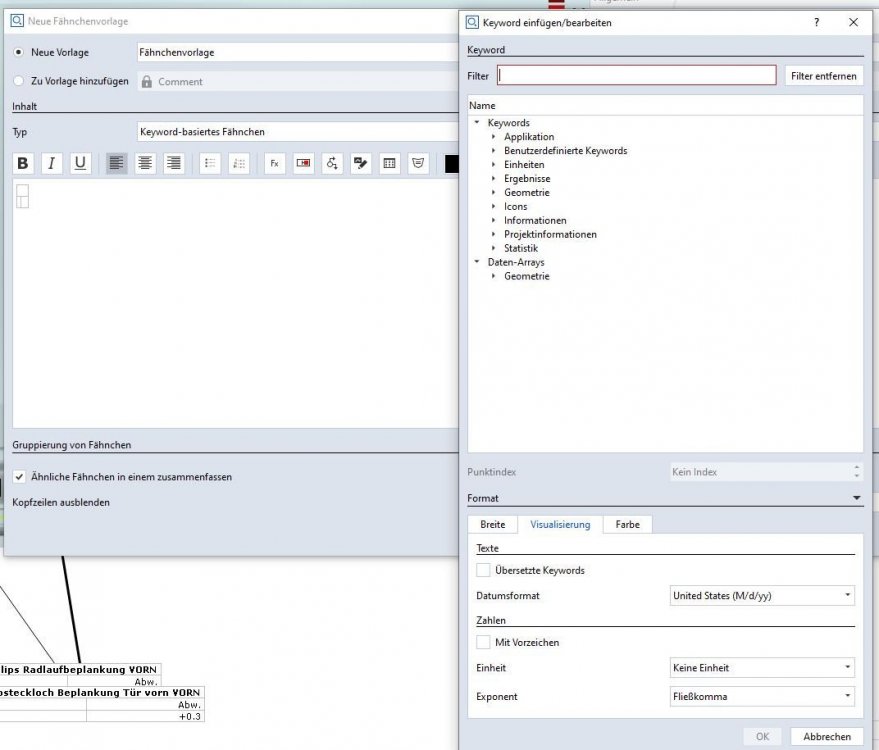Screen dimensions: 879x750
Task: Click the Abbrechen button
Action: 826,736
